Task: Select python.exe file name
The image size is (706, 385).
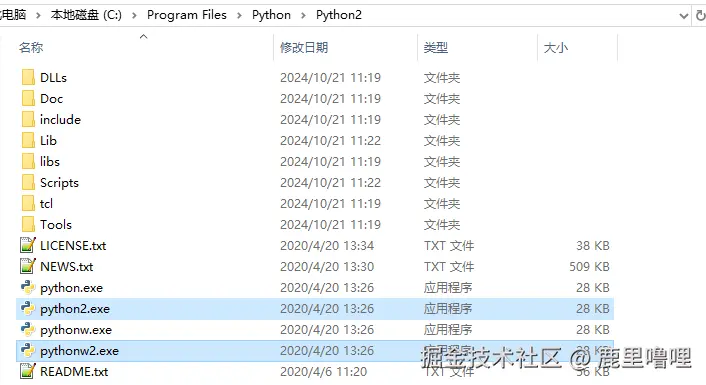Action: pos(71,288)
